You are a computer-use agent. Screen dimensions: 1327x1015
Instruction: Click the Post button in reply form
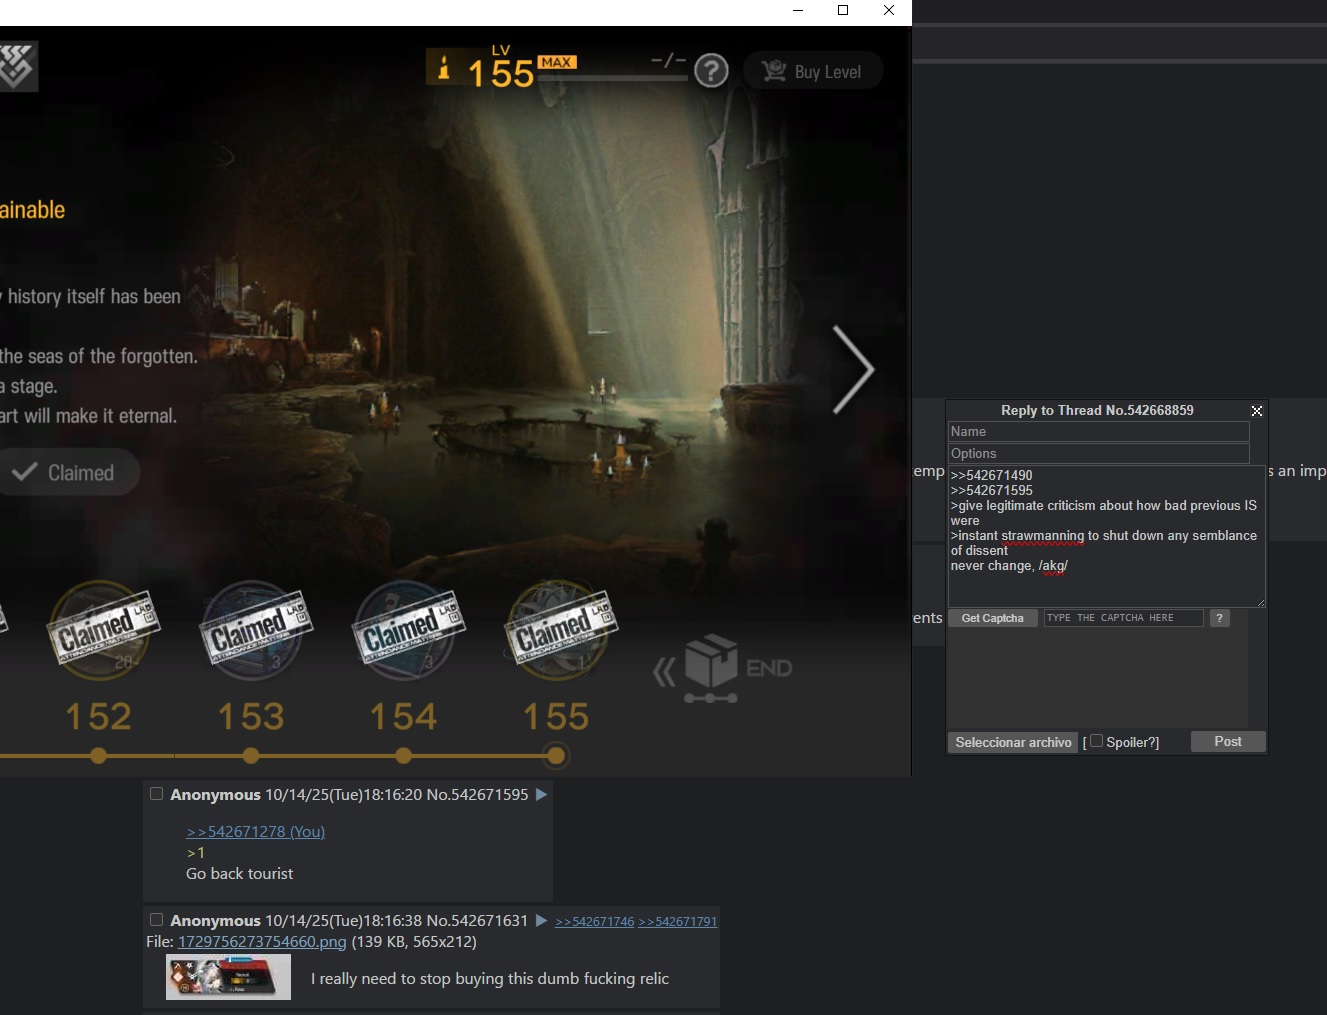pyautogui.click(x=1228, y=741)
